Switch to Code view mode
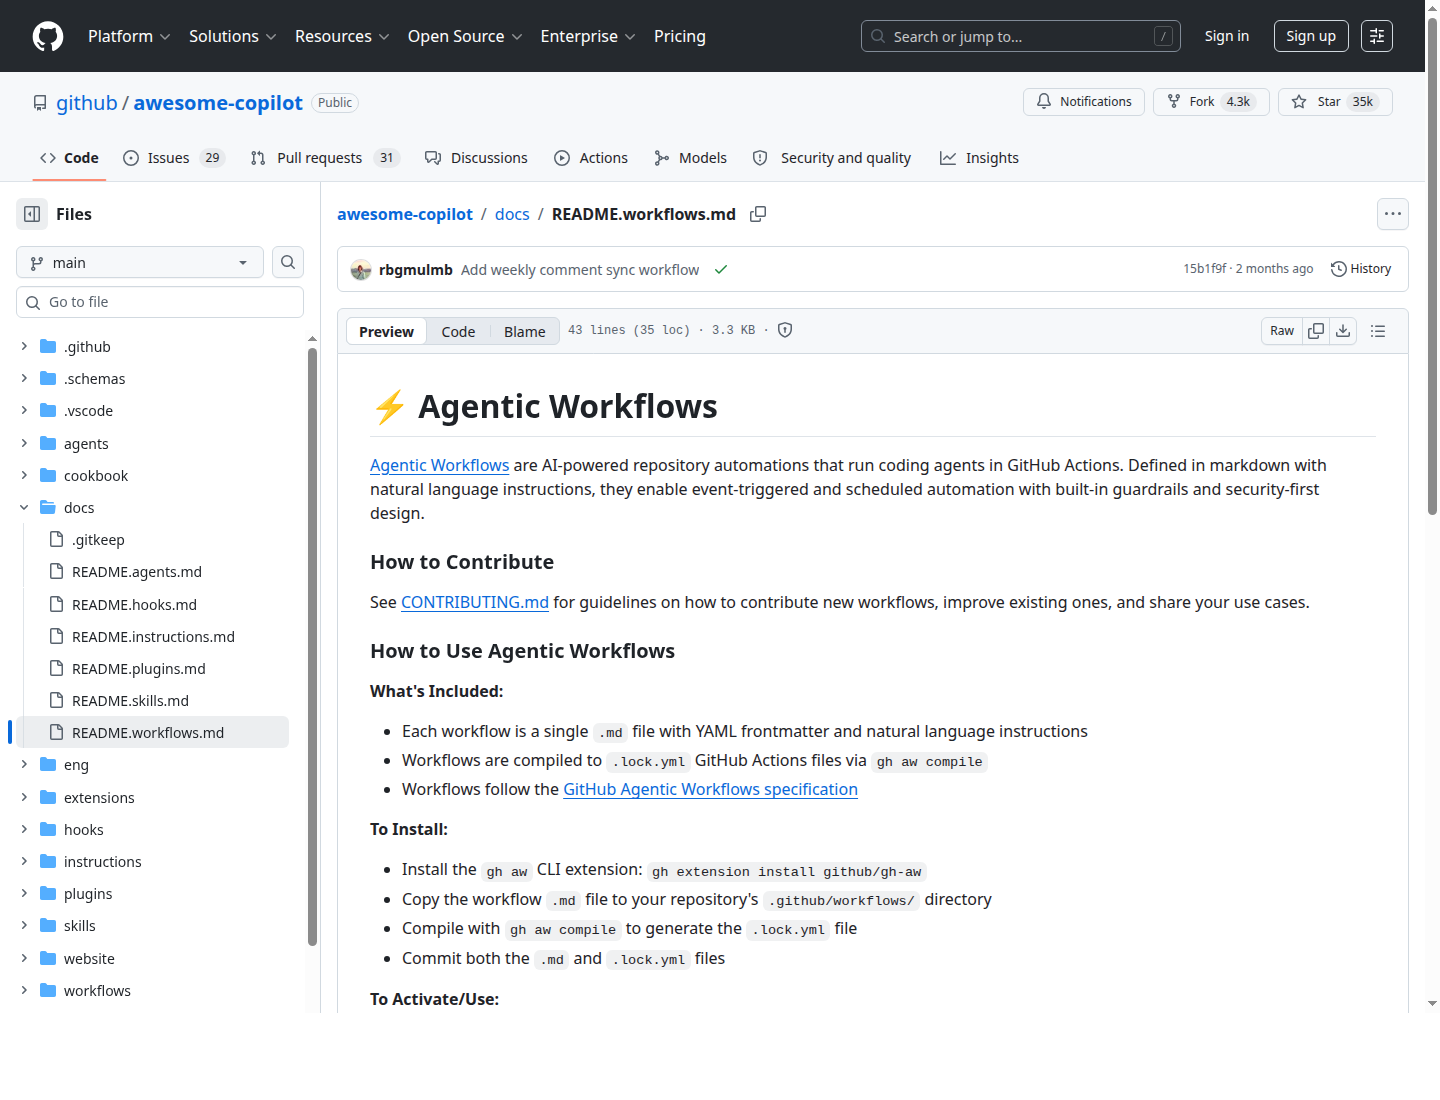1440x1100 pixels. tap(458, 331)
